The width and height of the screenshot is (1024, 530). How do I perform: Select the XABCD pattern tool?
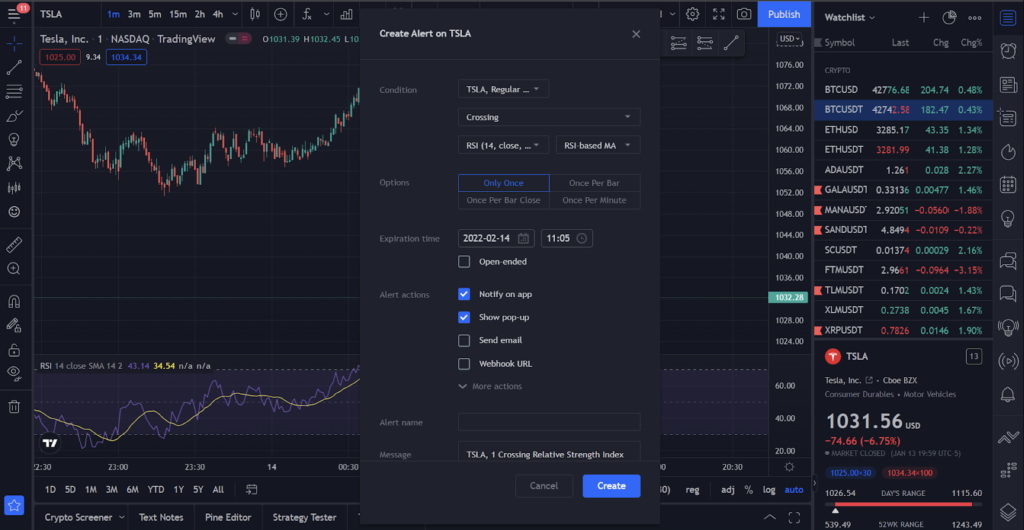coord(14,164)
